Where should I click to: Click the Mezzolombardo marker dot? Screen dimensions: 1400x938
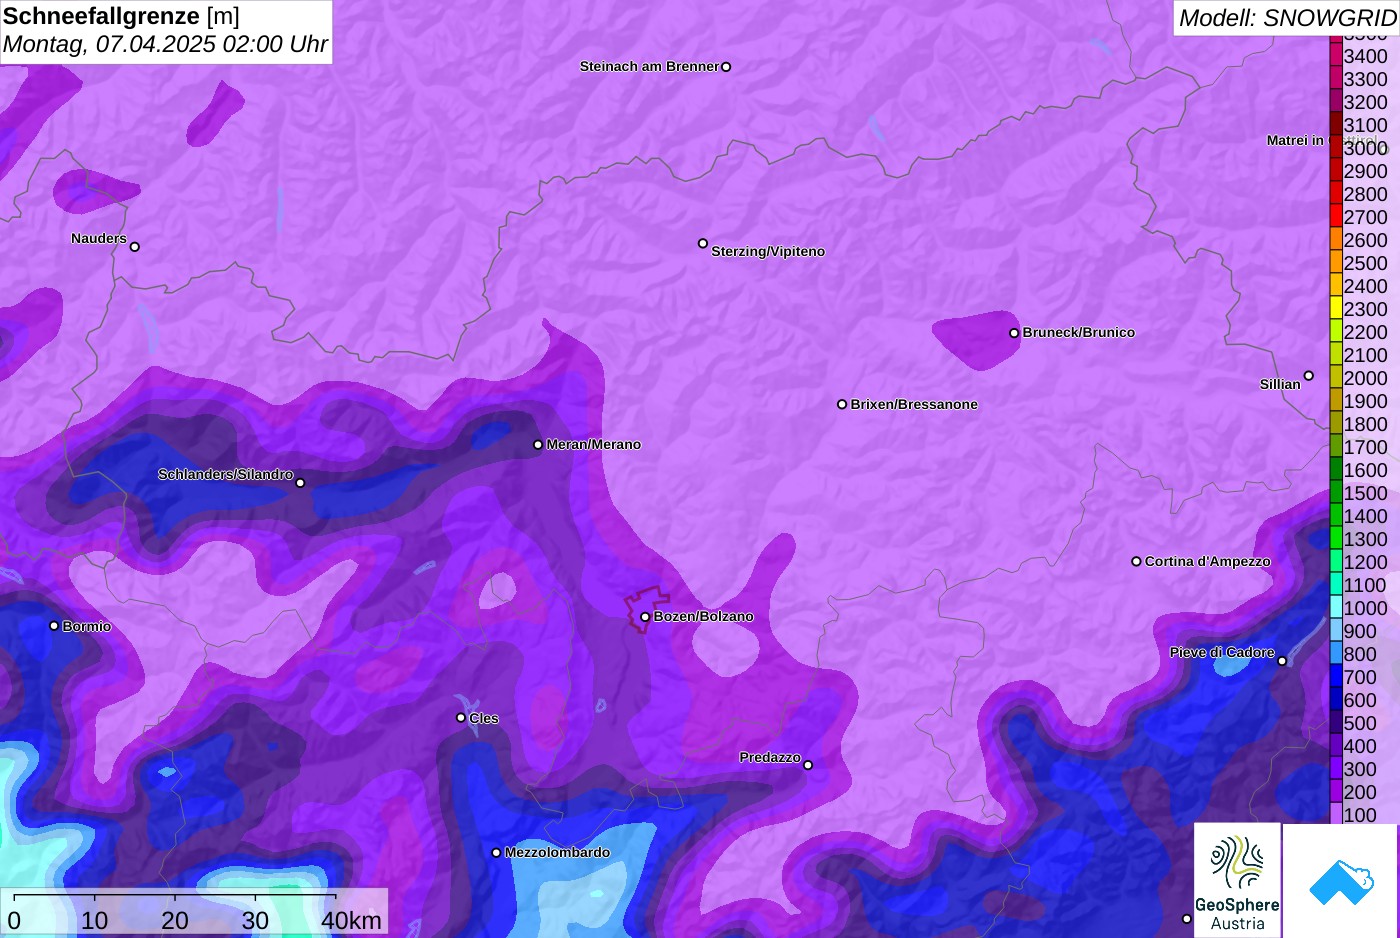click(x=496, y=853)
